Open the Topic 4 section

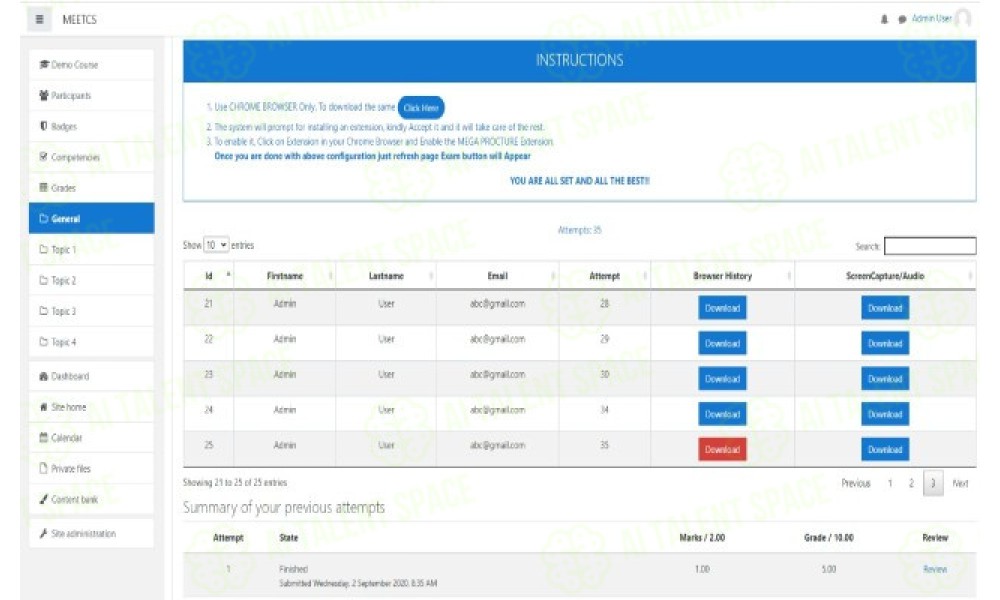(91, 342)
